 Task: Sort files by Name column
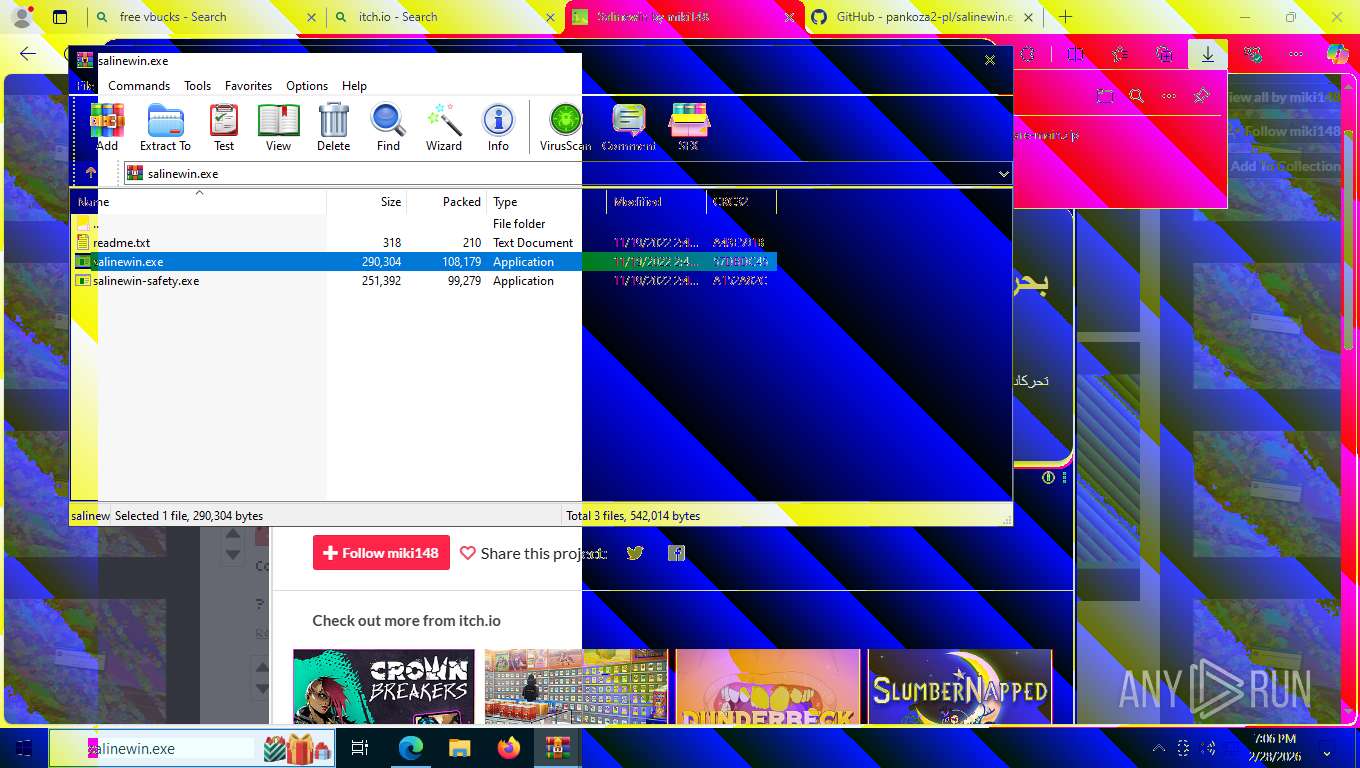click(x=198, y=202)
